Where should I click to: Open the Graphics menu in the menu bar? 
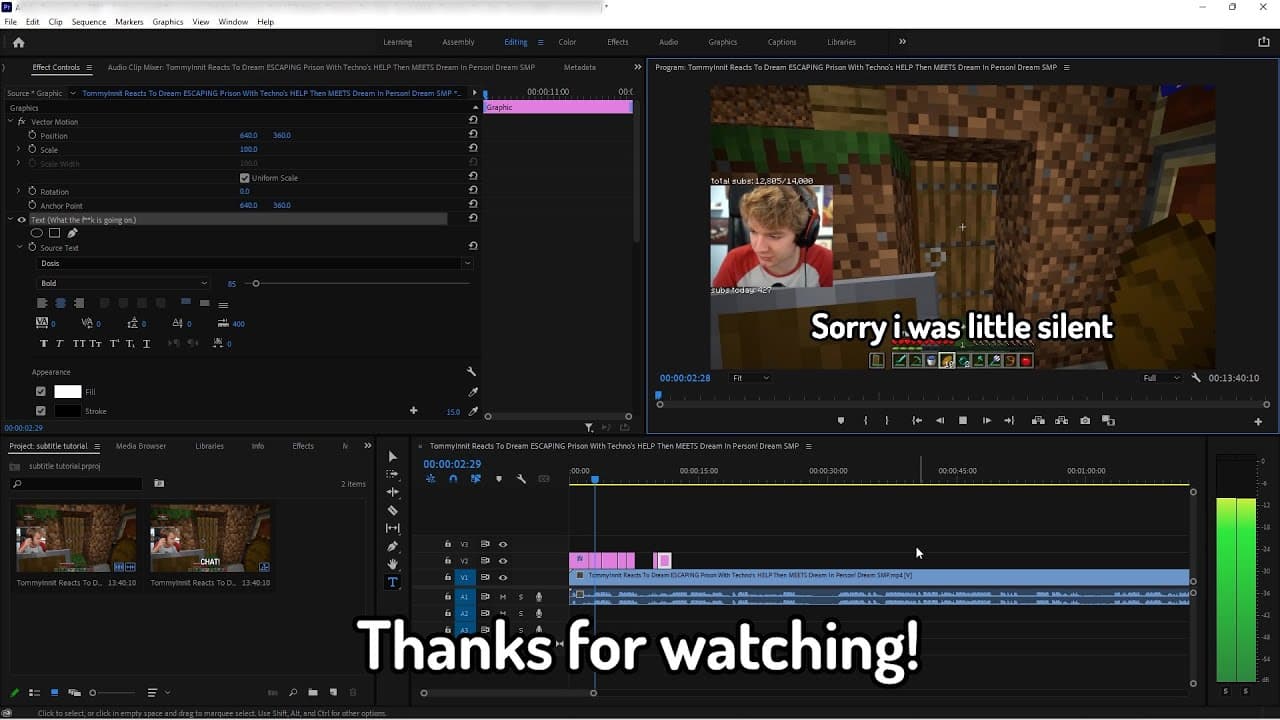(x=168, y=22)
